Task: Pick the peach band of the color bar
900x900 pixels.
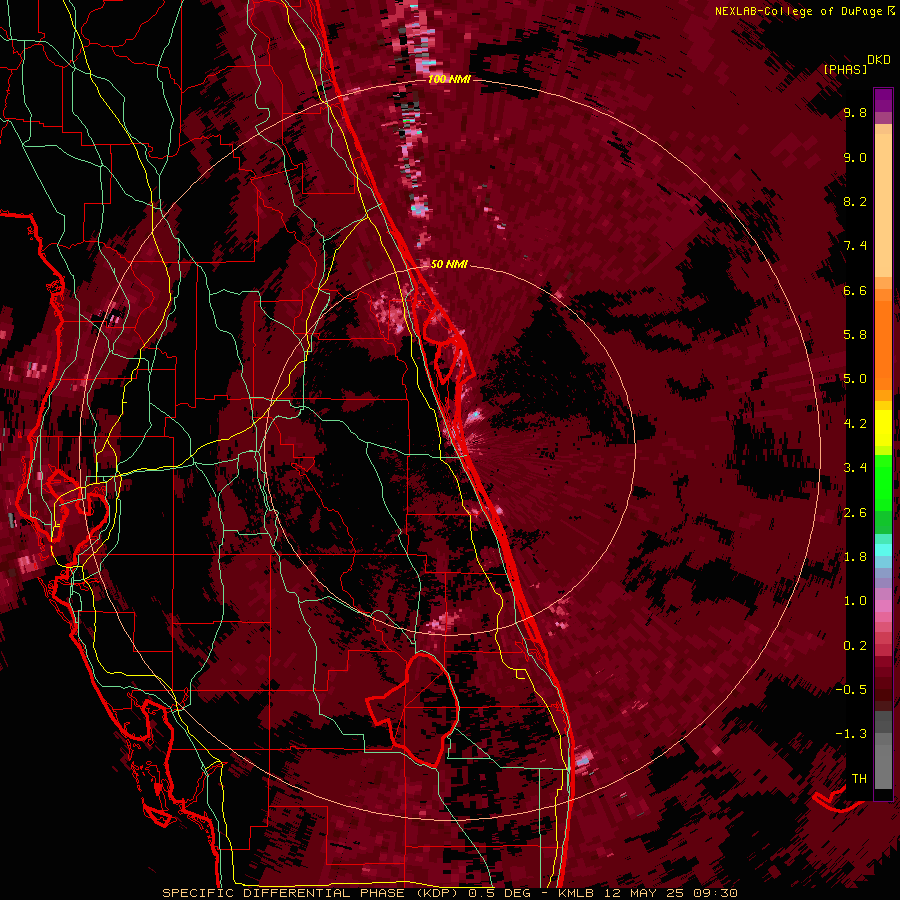Action: click(883, 205)
